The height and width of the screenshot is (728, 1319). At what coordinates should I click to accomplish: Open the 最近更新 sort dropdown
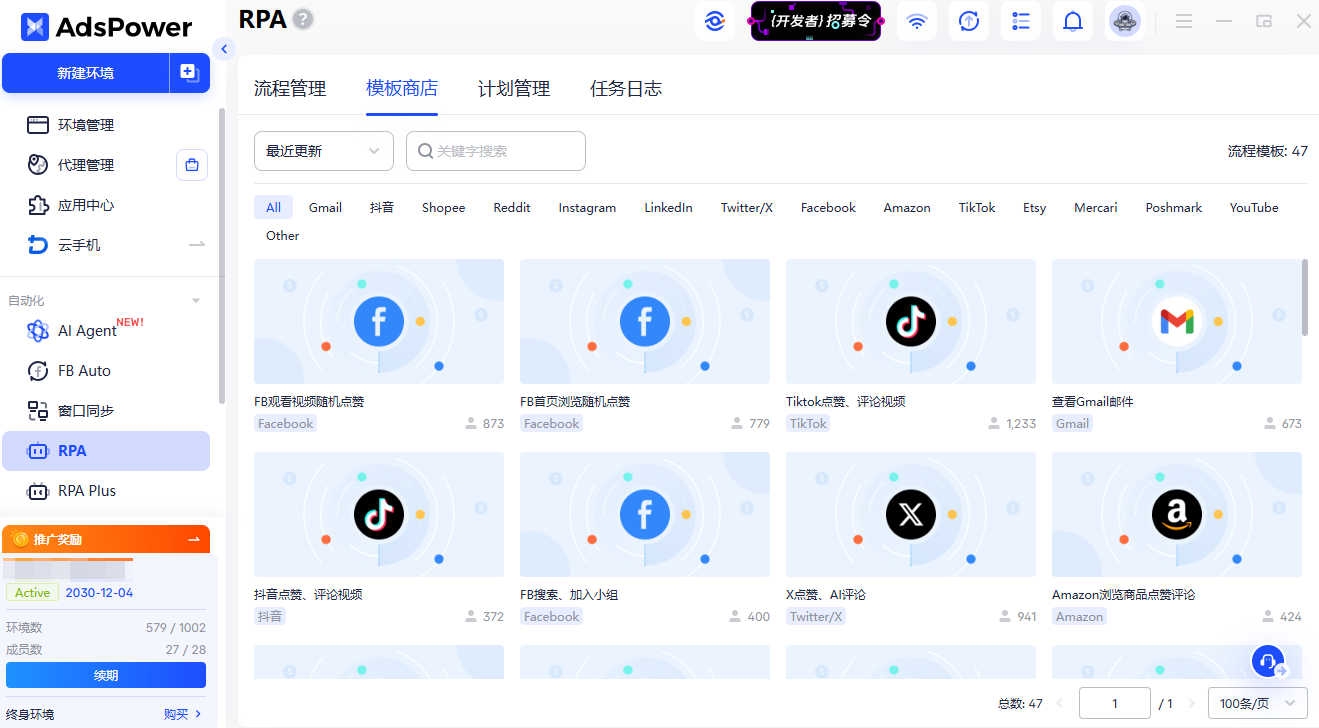pos(323,151)
